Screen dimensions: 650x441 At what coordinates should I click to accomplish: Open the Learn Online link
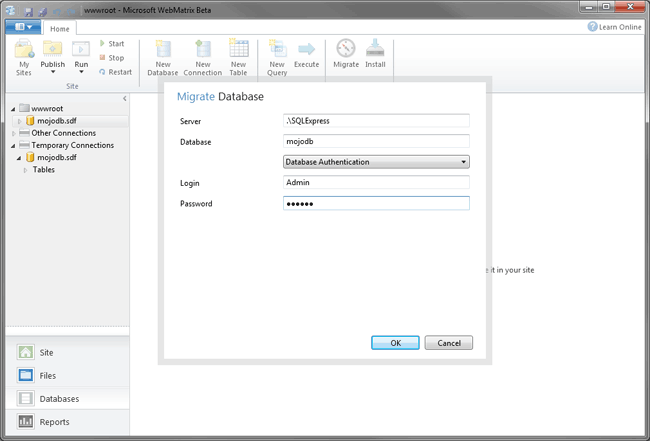click(x=614, y=27)
